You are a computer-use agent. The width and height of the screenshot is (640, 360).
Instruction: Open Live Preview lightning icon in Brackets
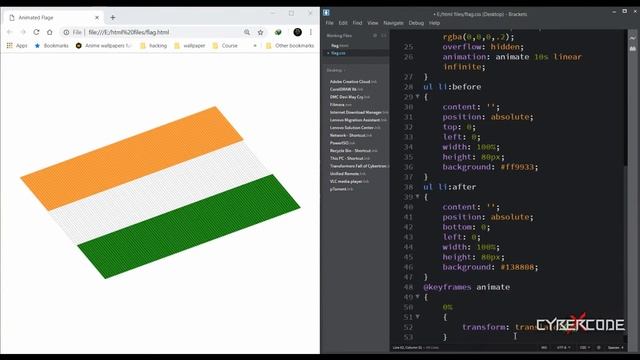point(633,38)
